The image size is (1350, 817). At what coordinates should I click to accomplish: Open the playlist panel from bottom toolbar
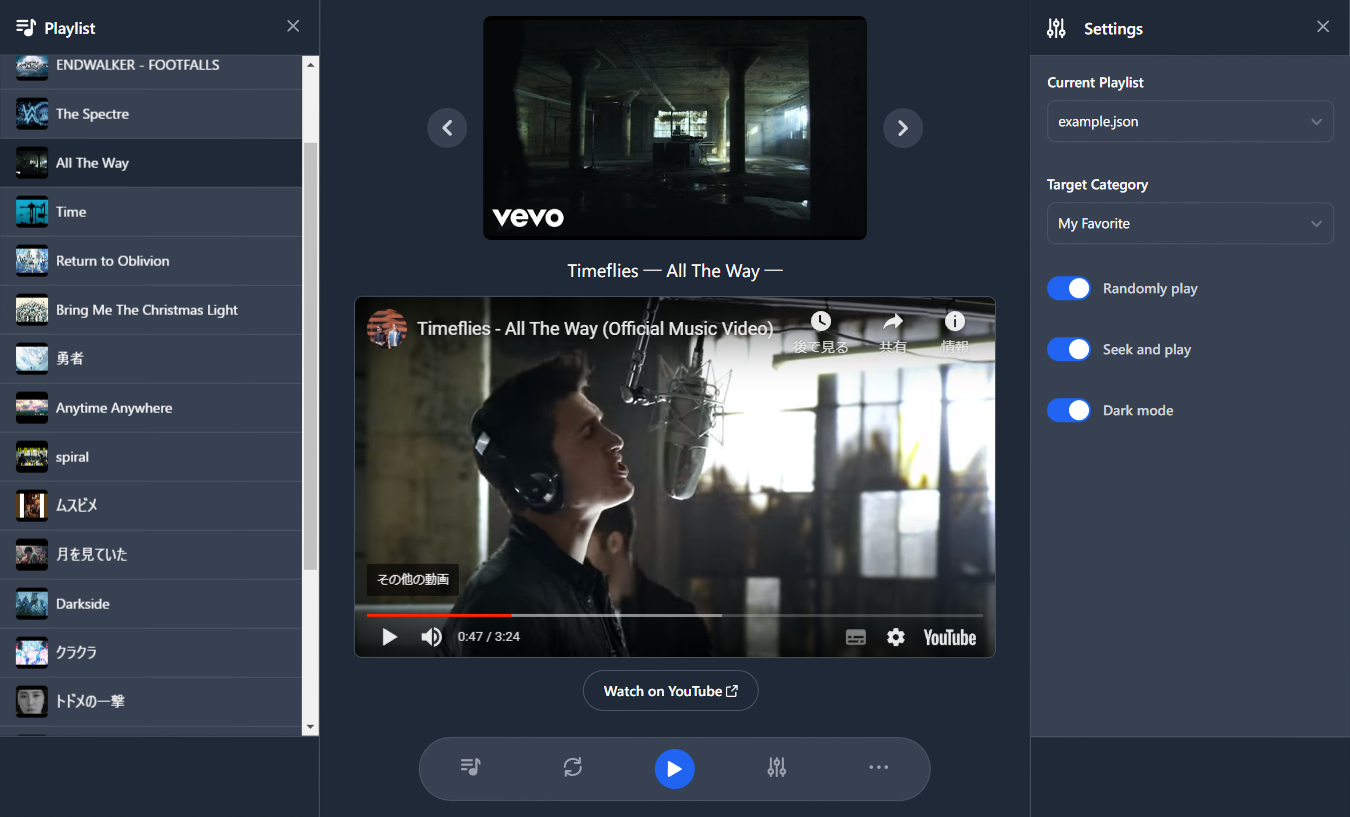(x=471, y=767)
